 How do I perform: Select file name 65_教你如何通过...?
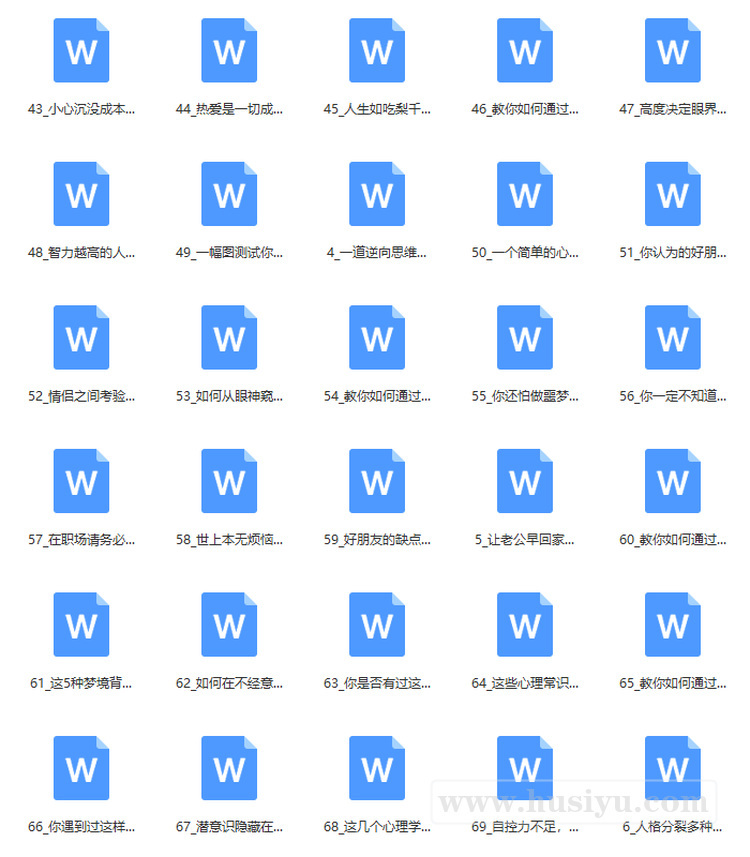pos(673,683)
